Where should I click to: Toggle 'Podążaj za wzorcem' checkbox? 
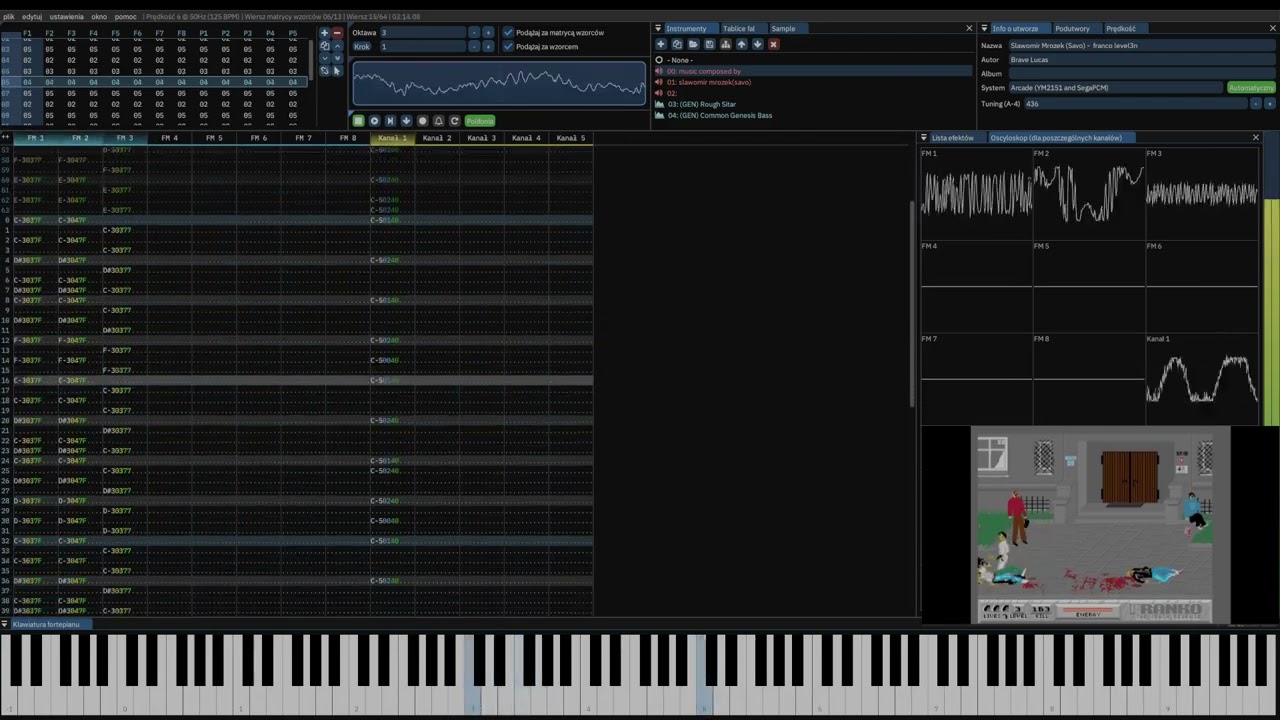pos(508,46)
